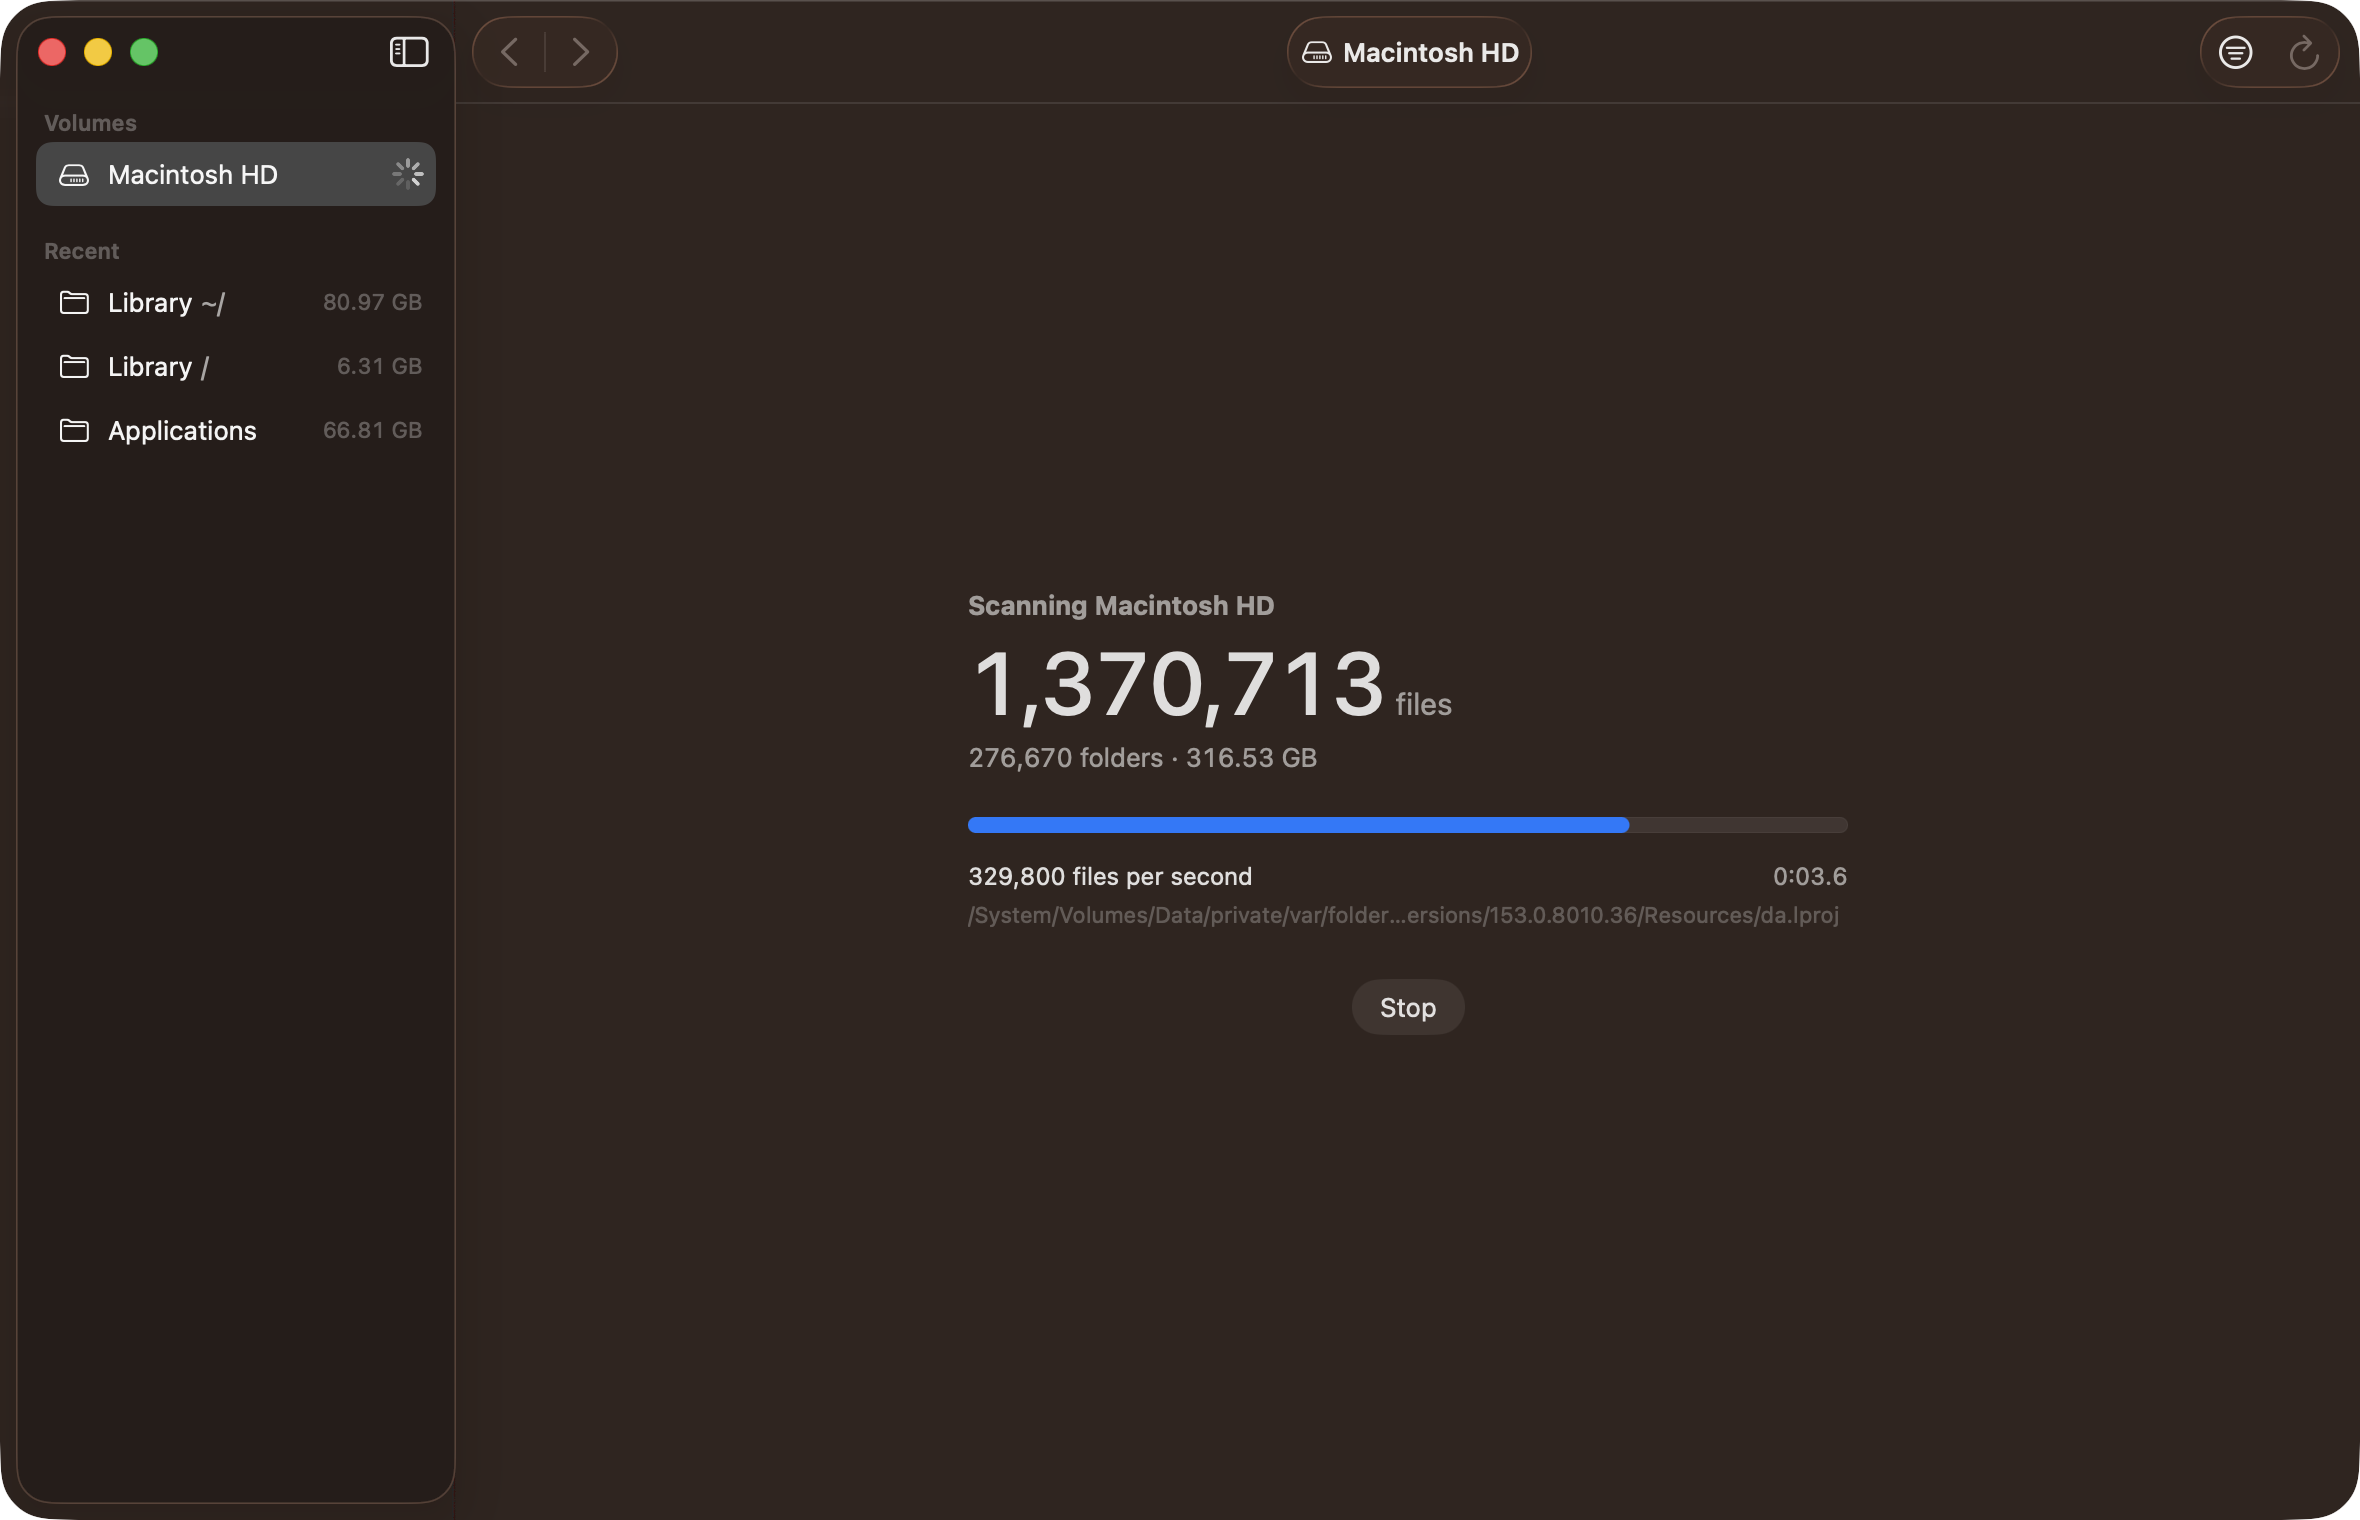Click the folder icon beside Library ~/
This screenshot has height=1520, width=2360.
(74, 302)
